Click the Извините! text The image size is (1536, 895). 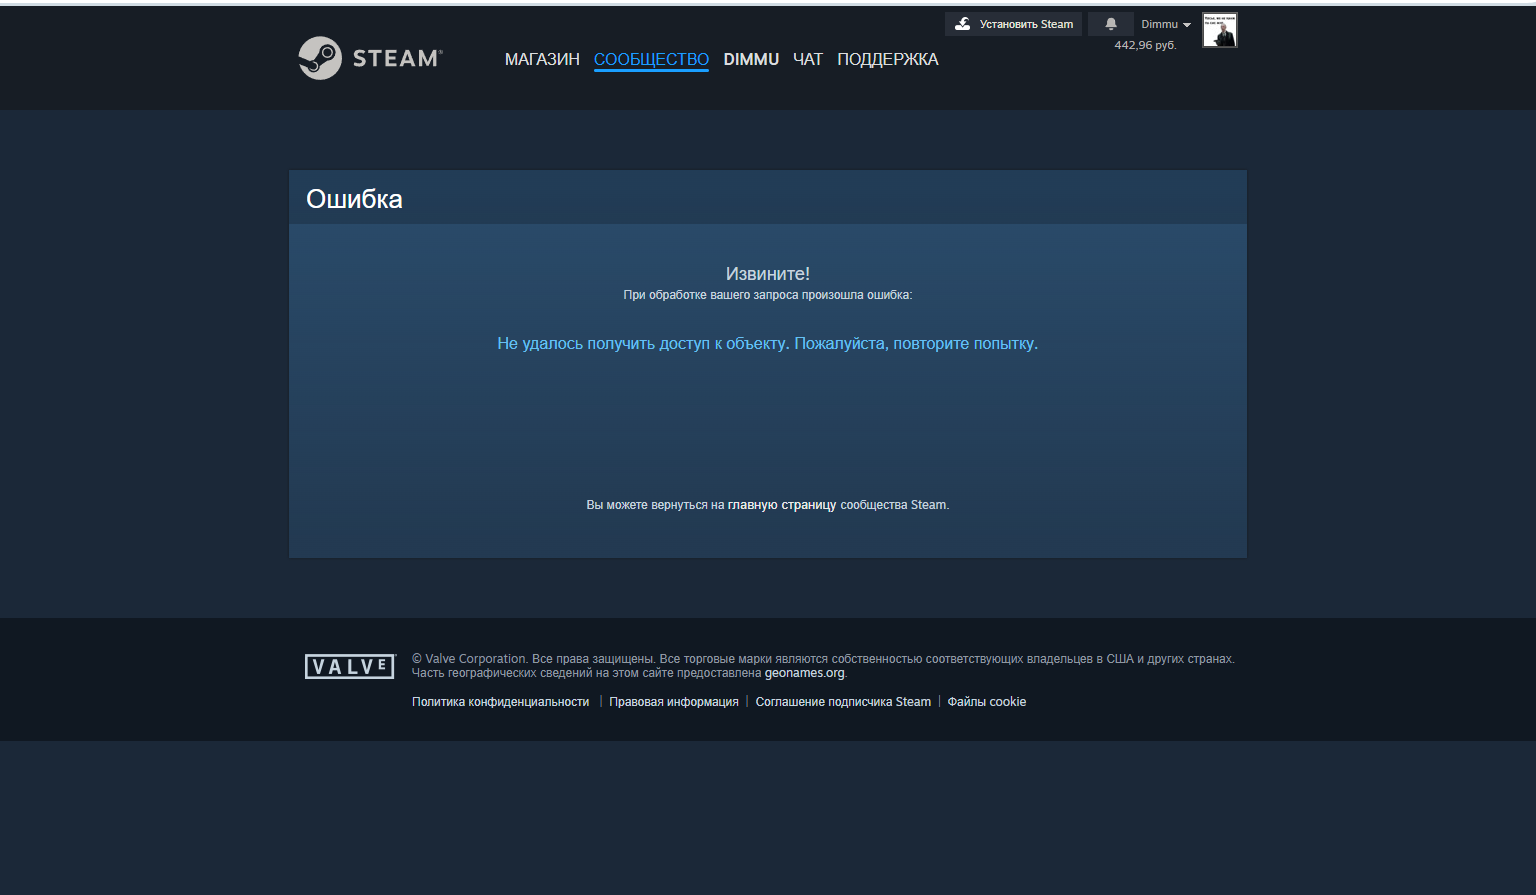pyautogui.click(x=768, y=273)
